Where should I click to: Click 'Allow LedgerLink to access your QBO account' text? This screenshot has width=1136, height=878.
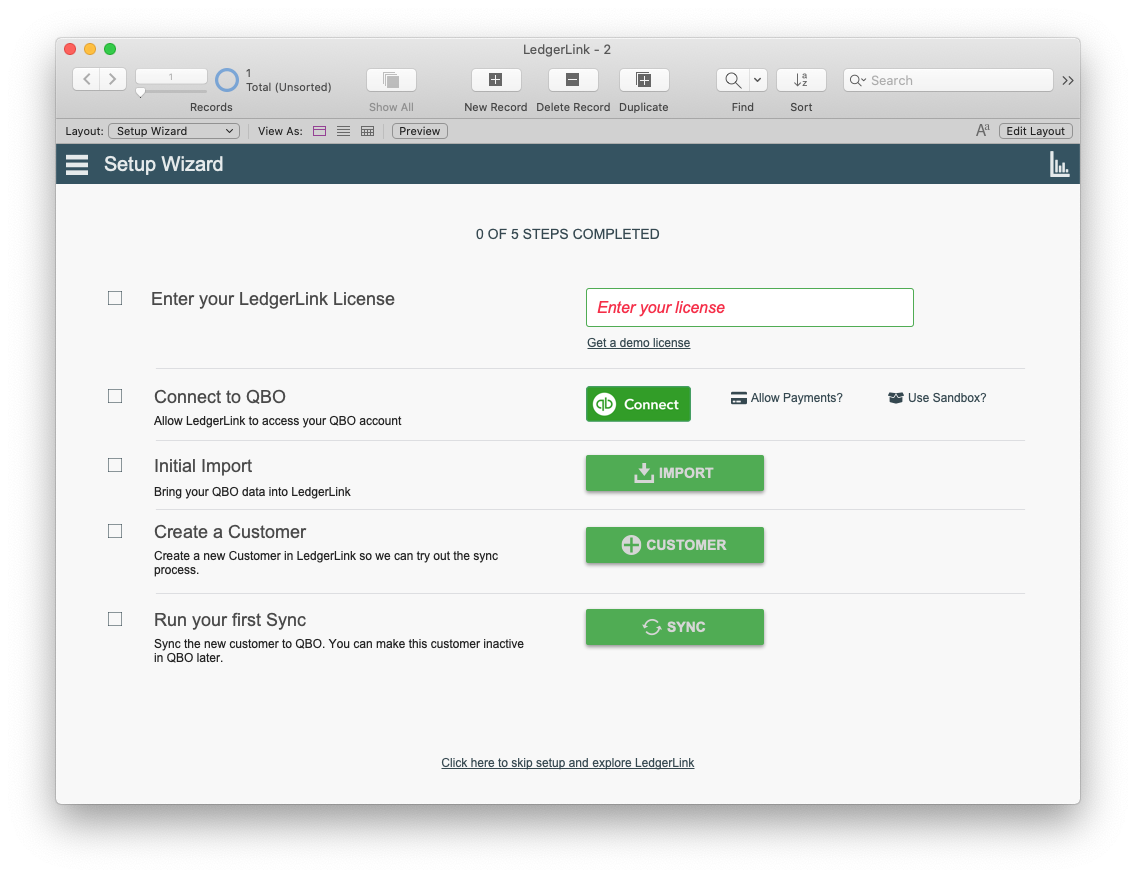point(277,421)
